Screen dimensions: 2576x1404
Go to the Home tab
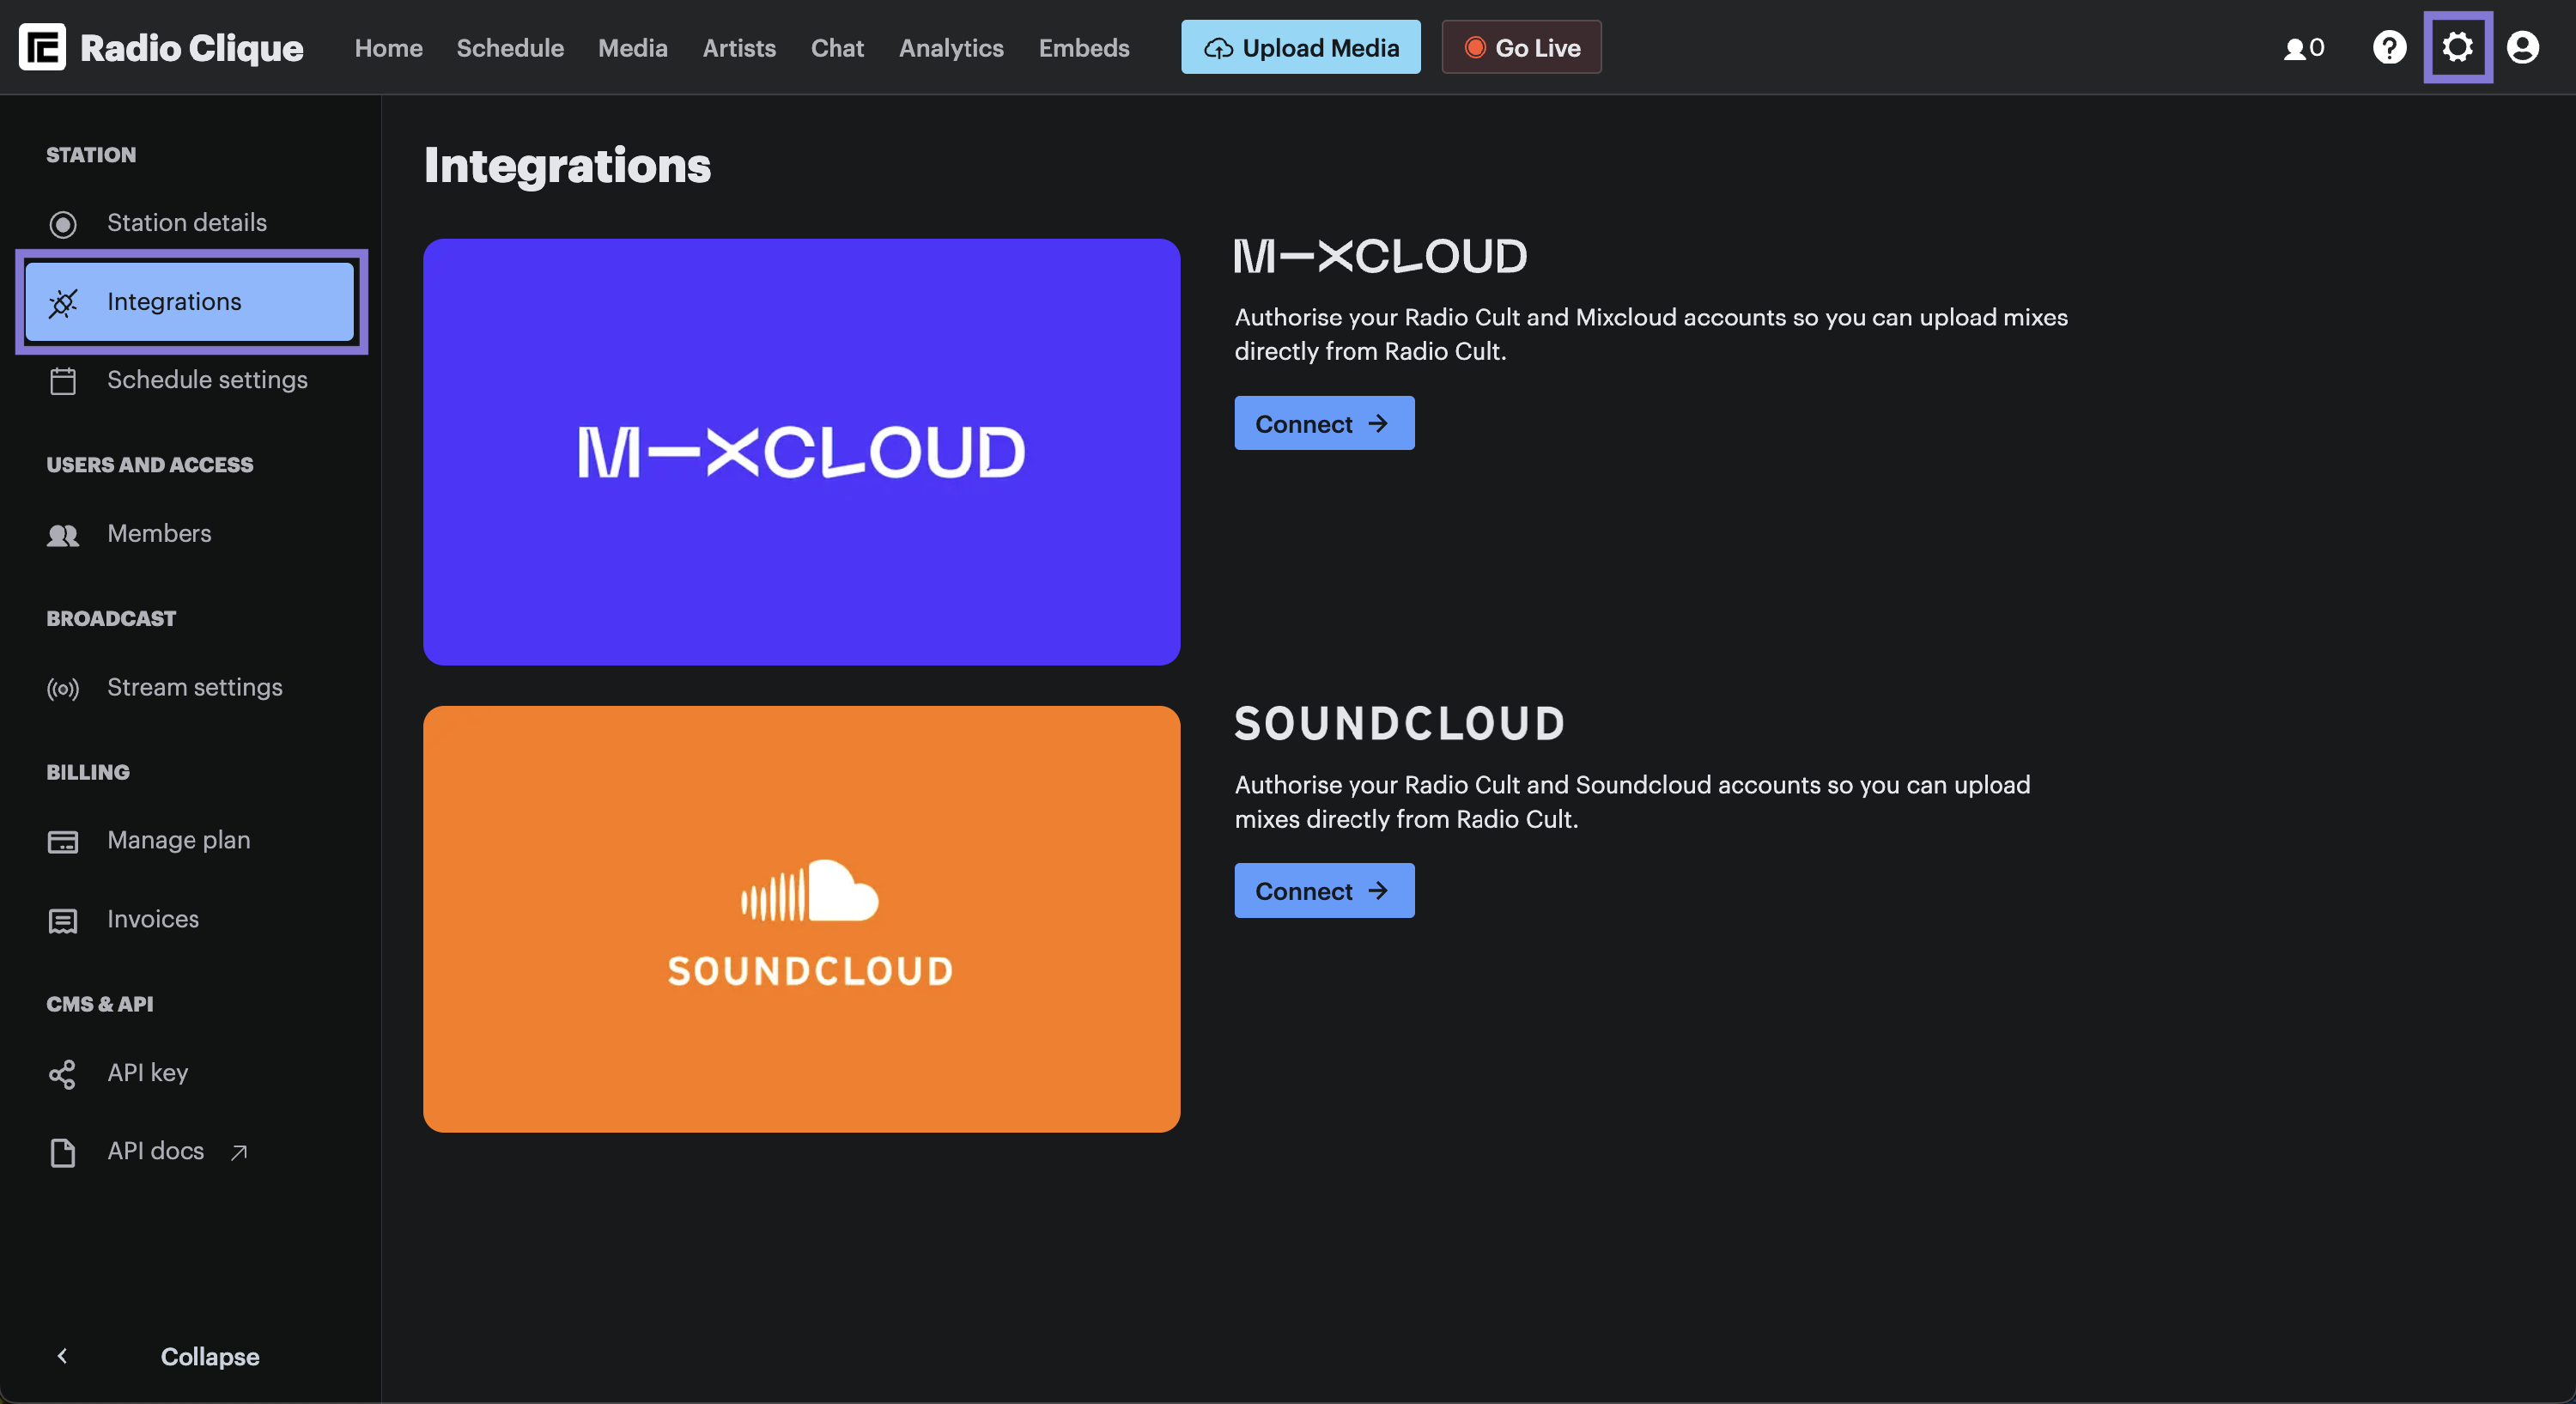click(388, 48)
